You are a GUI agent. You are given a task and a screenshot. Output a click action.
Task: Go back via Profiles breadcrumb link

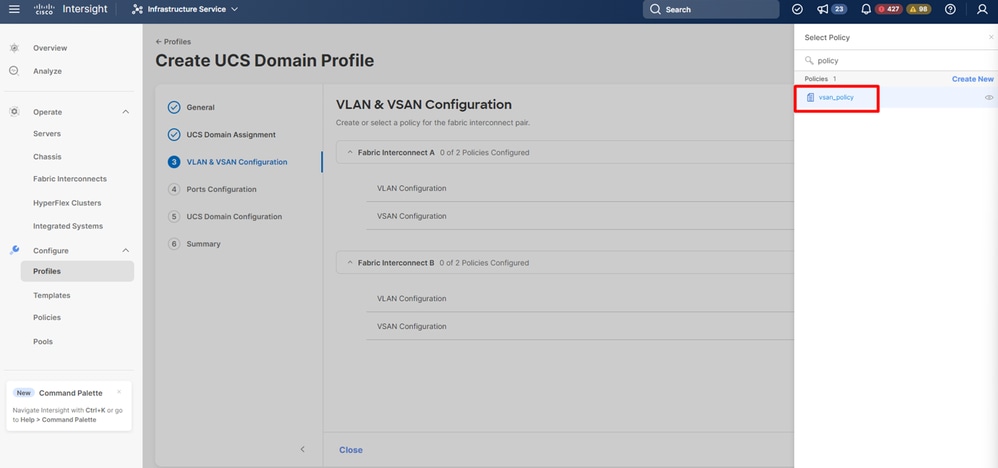tap(173, 41)
